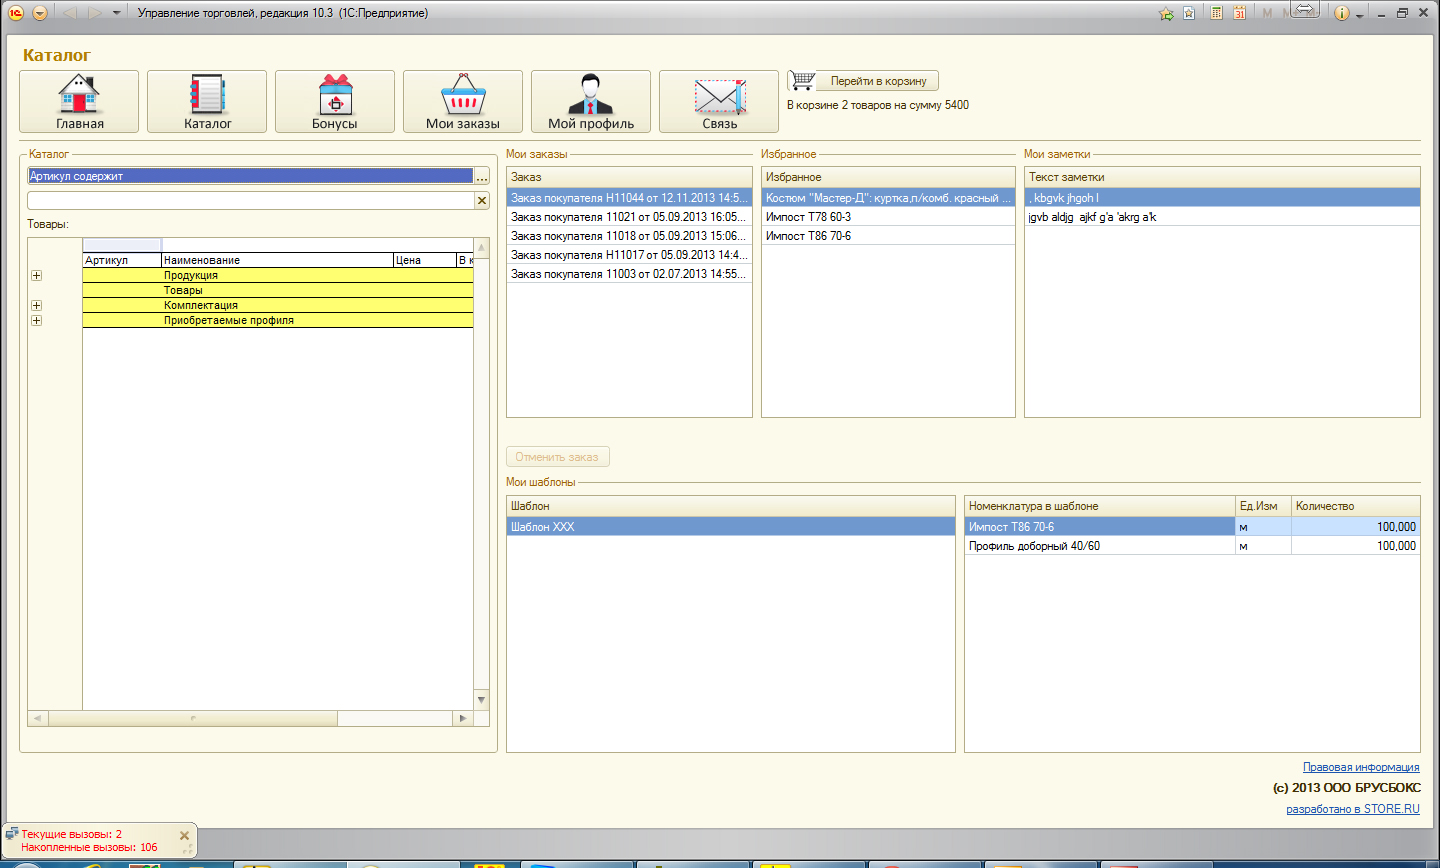Open the Главная home section
Screen dimensions: 1440x868
click(79, 101)
